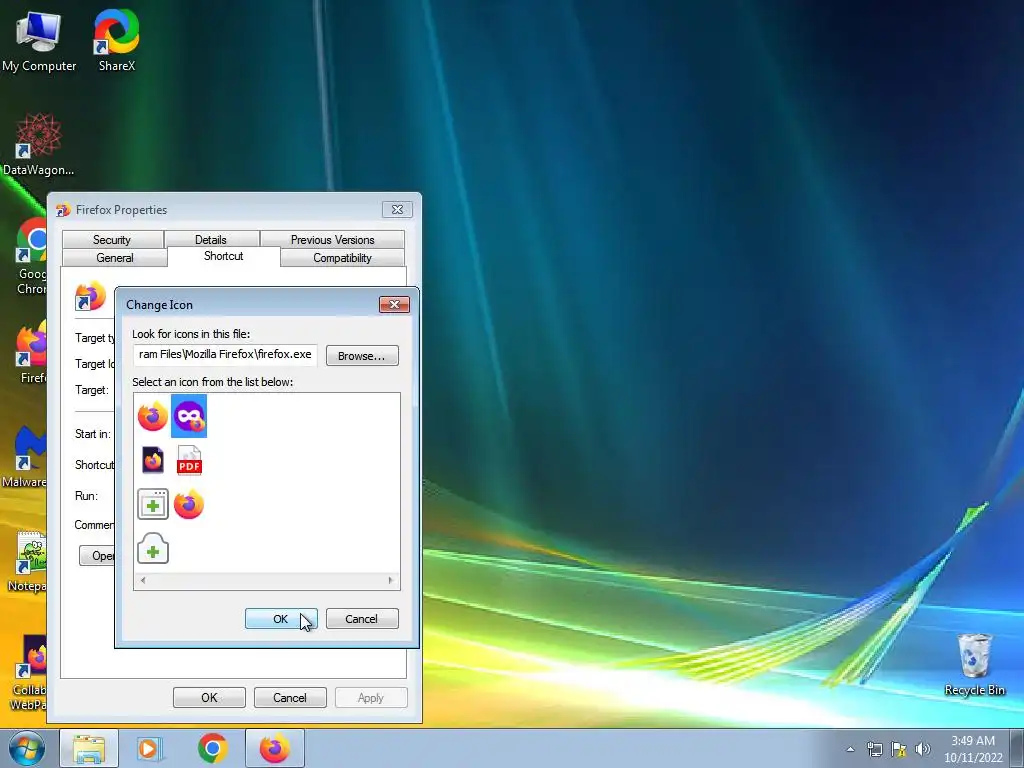1024x768 pixels.
Task: Select the new private window plus icon
Action: [153, 549]
